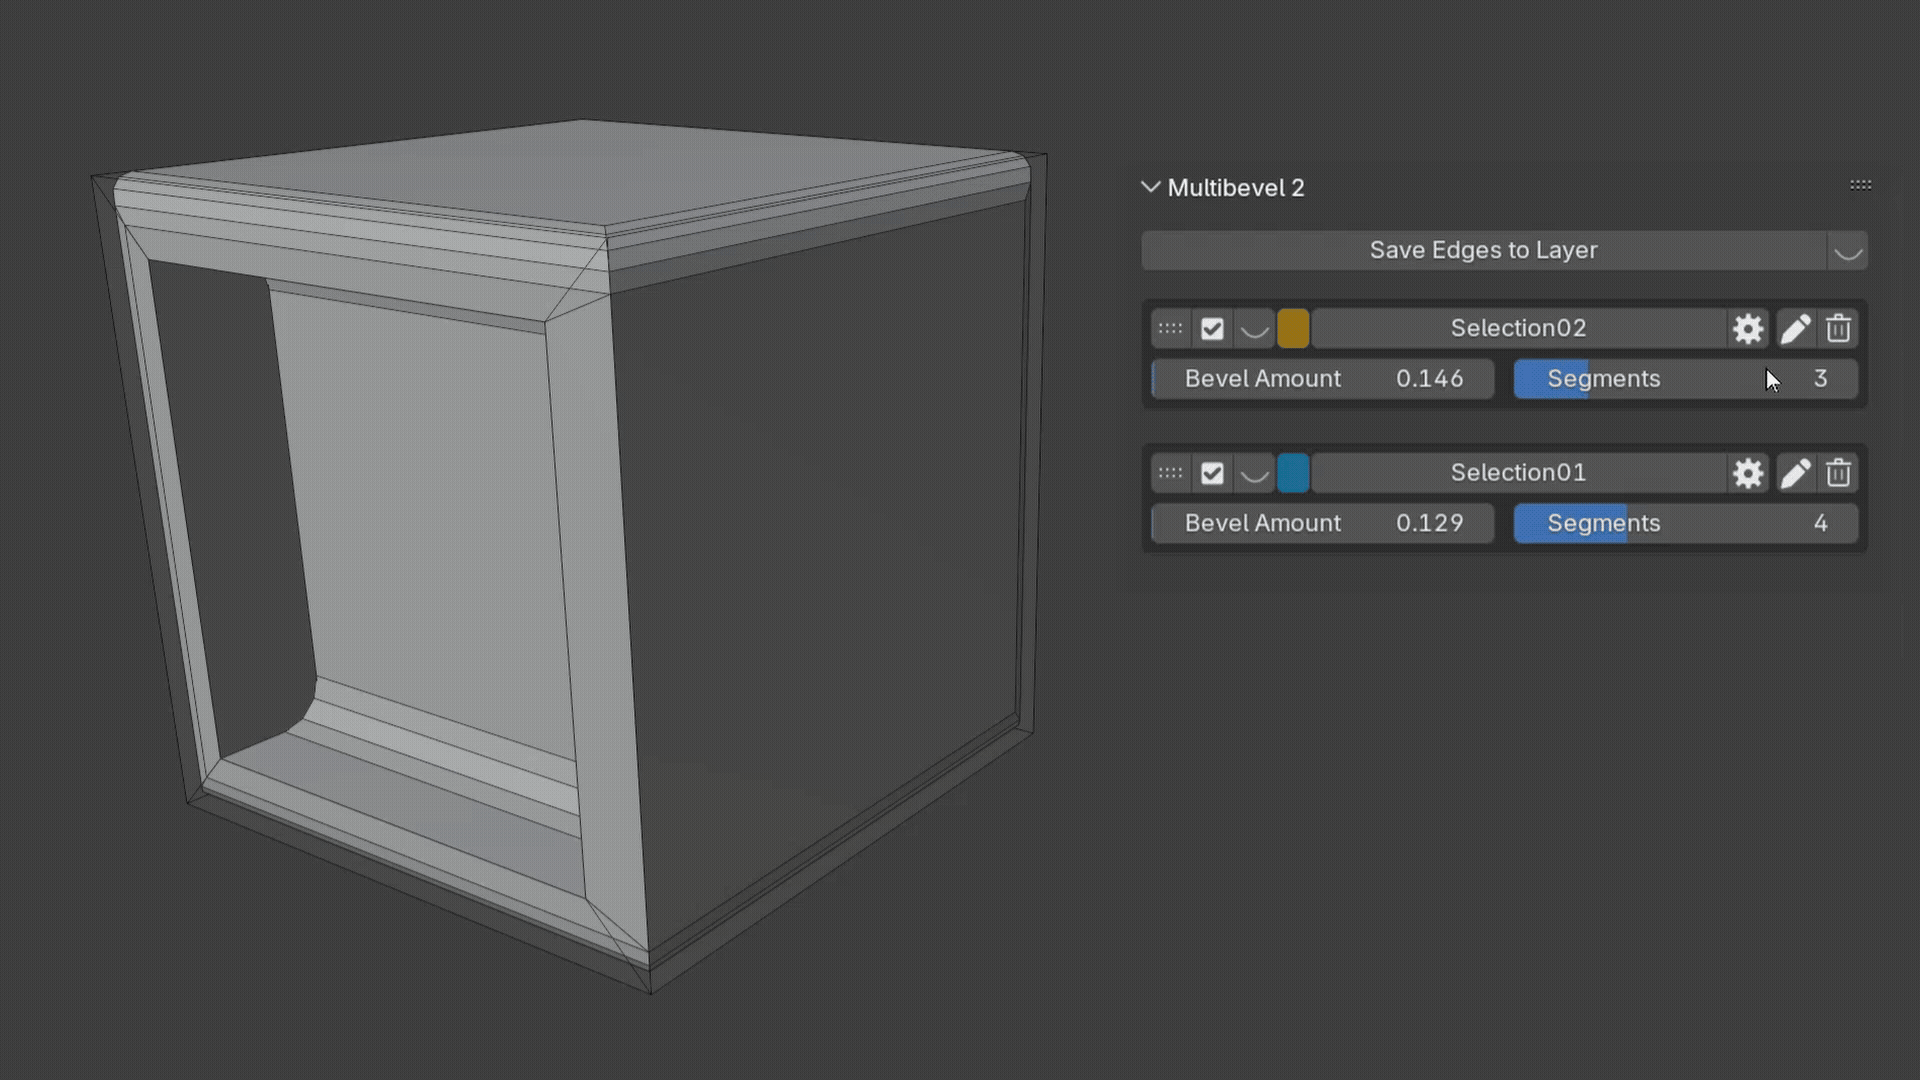Click Selection01 Segments slider showing 4
The image size is (1920, 1080).
pos(1685,523)
